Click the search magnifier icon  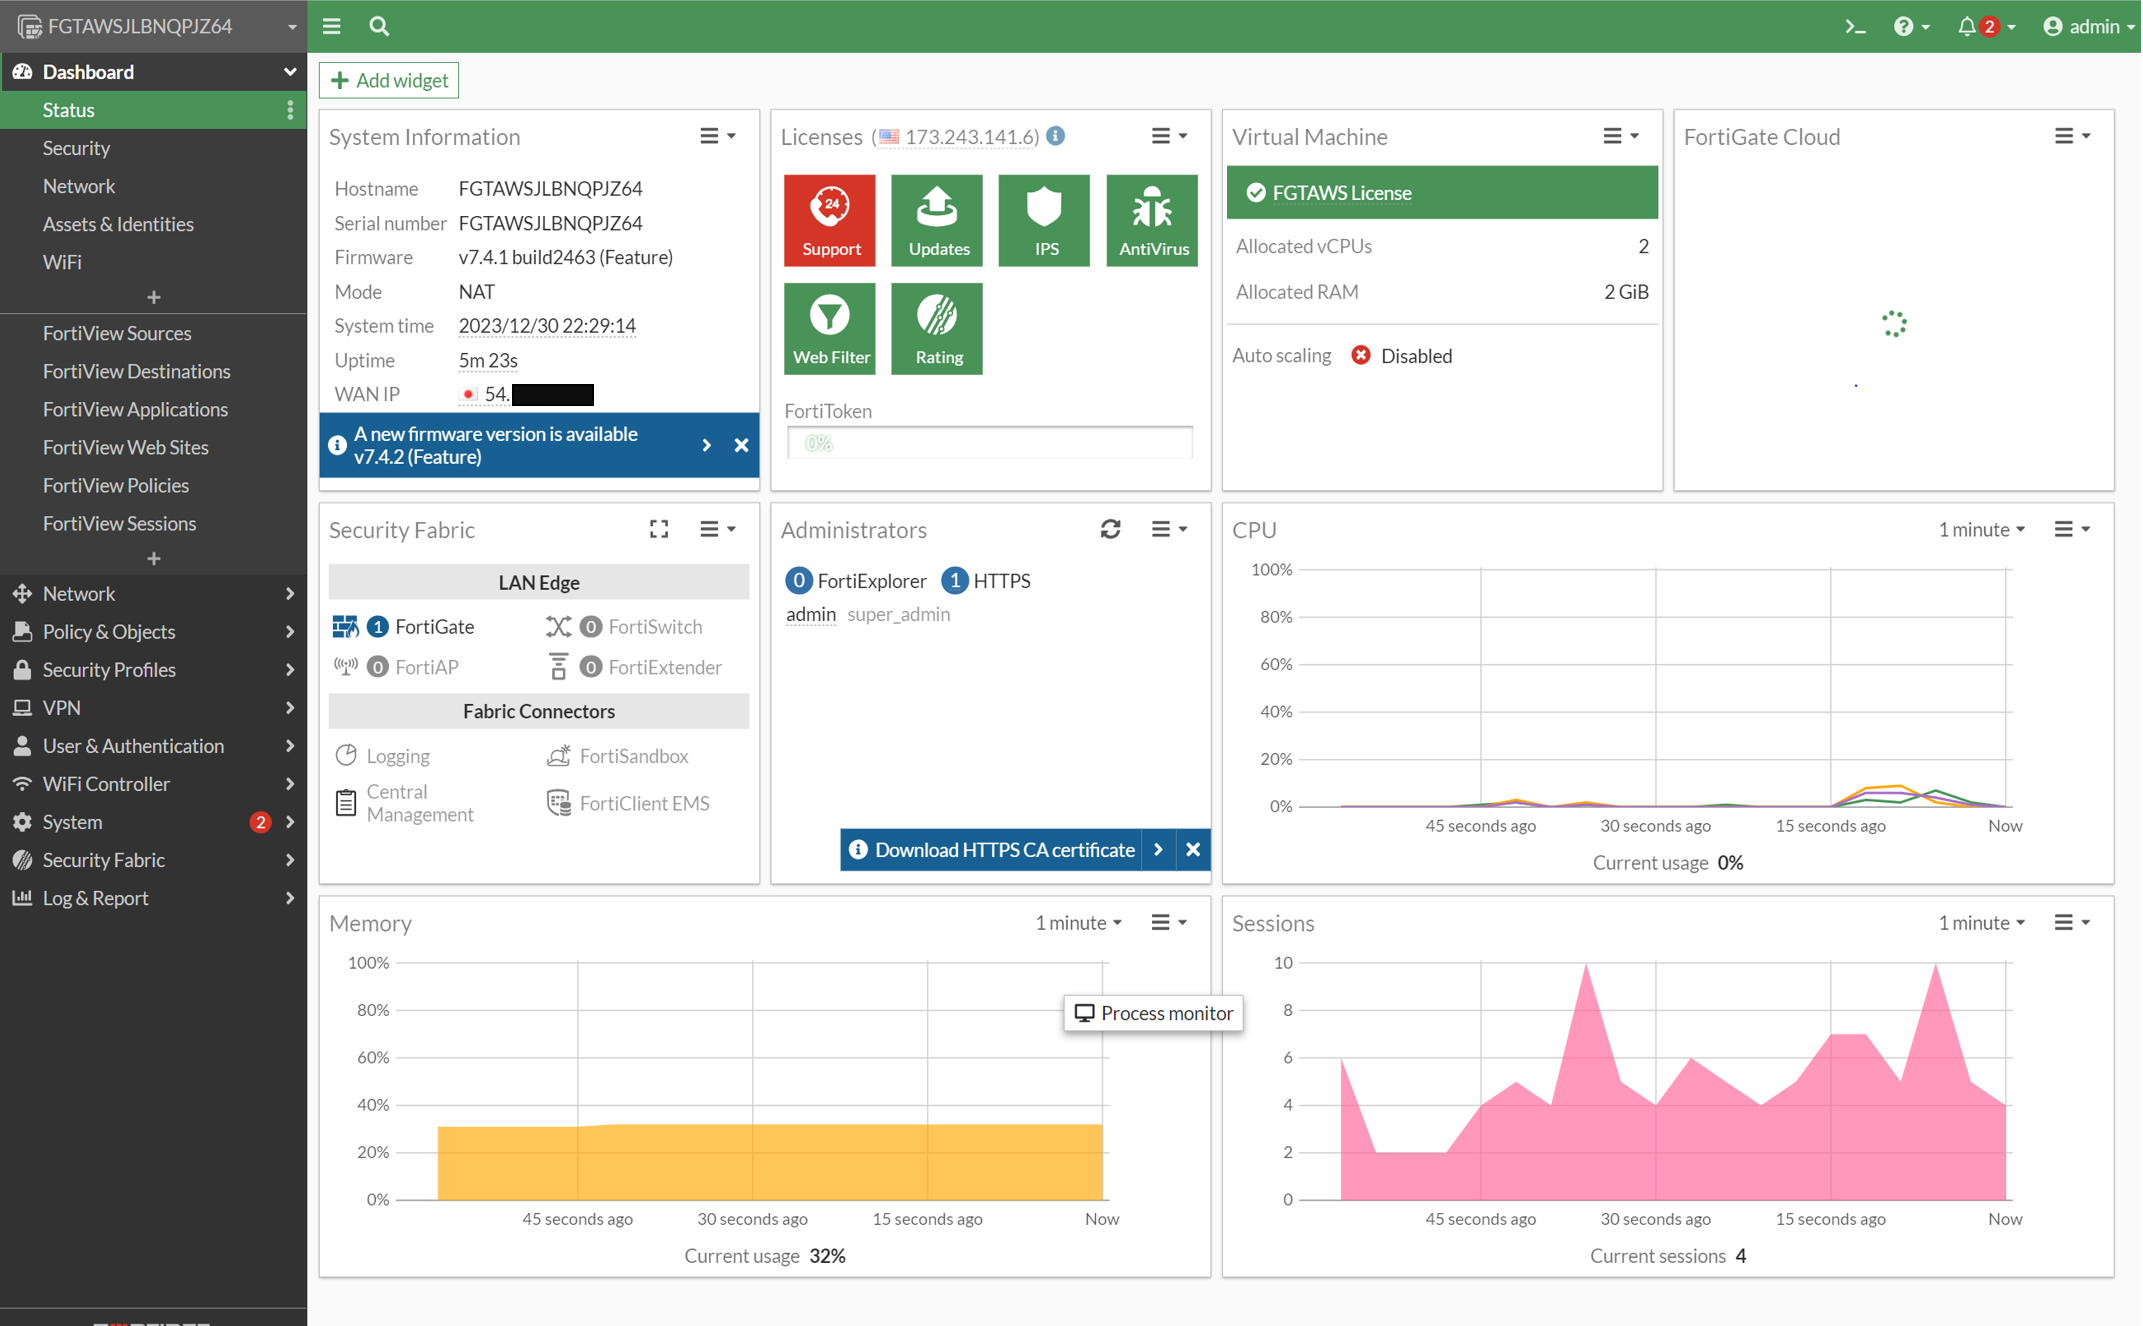click(x=379, y=27)
